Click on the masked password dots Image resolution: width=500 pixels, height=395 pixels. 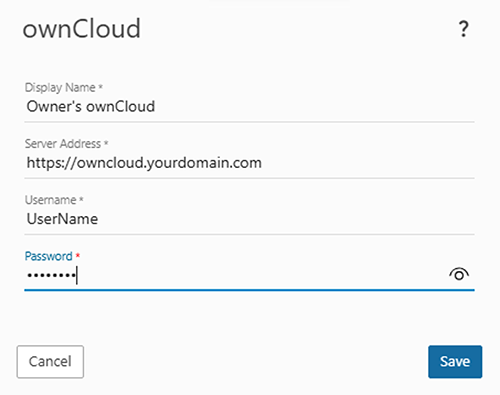tap(51, 275)
